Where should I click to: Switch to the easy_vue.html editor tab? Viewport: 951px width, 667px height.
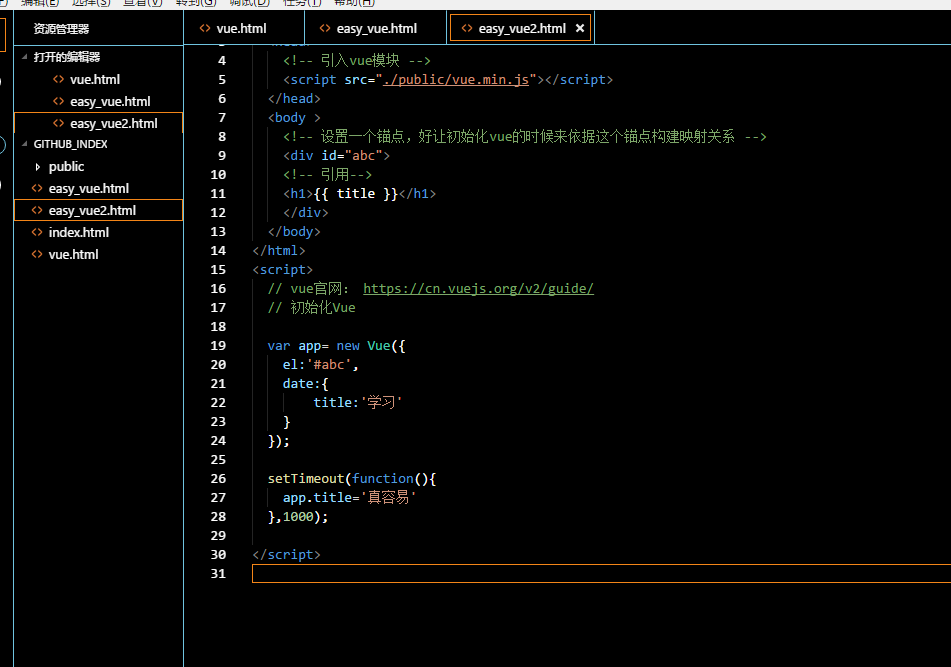376,28
